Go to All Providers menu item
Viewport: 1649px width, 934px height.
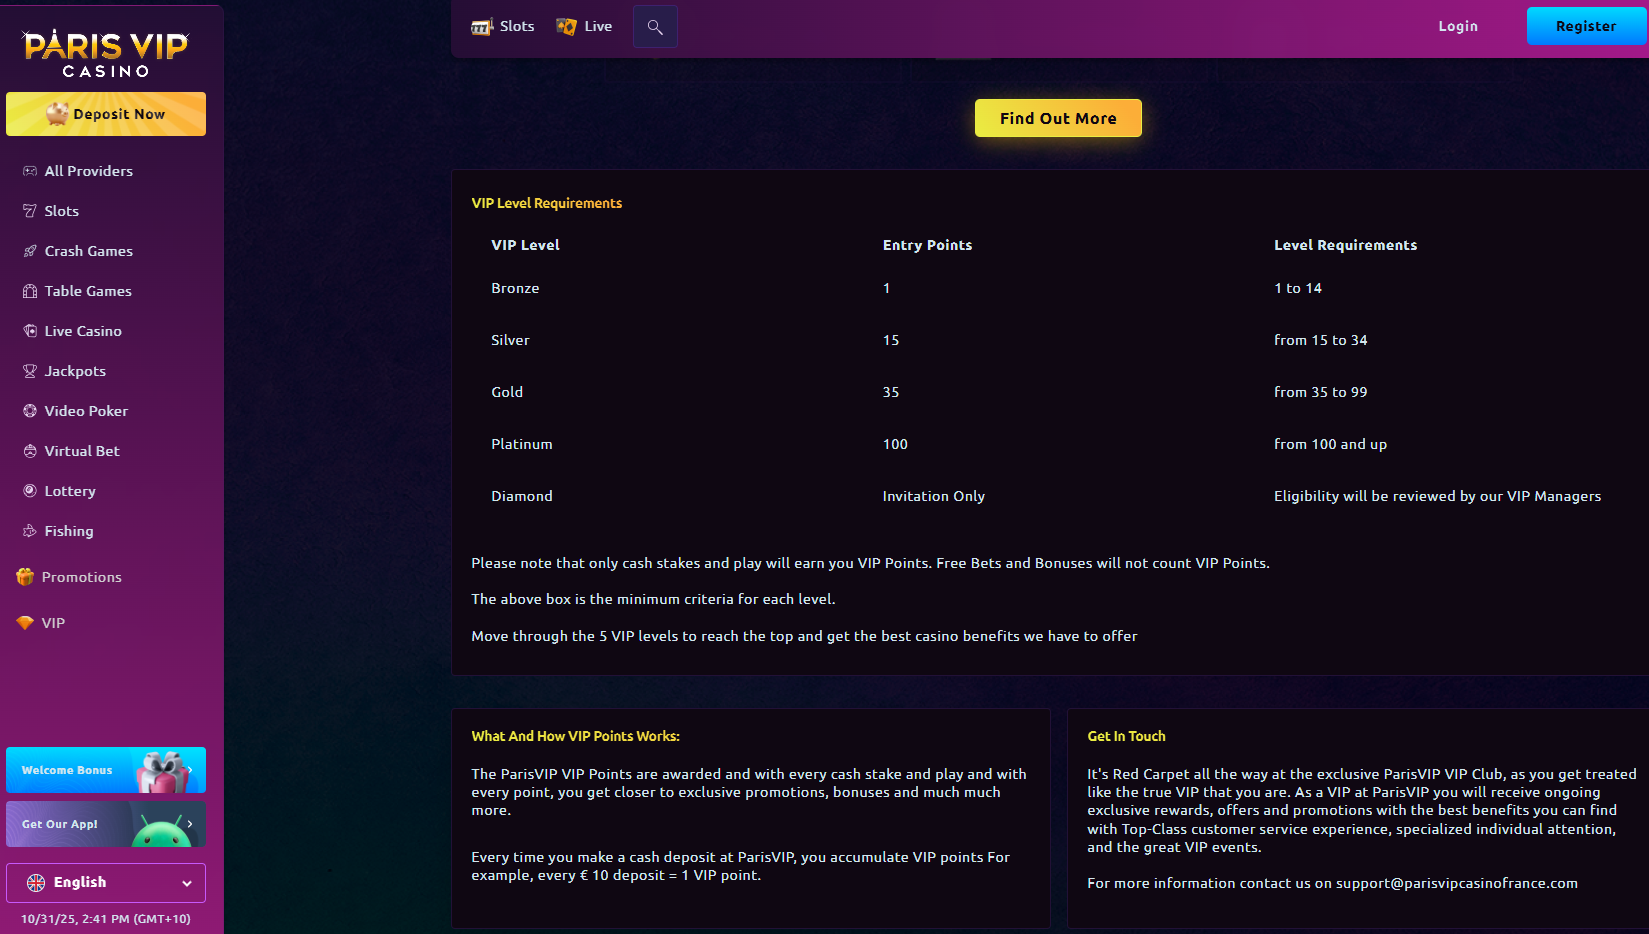pyautogui.click(x=88, y=171)
